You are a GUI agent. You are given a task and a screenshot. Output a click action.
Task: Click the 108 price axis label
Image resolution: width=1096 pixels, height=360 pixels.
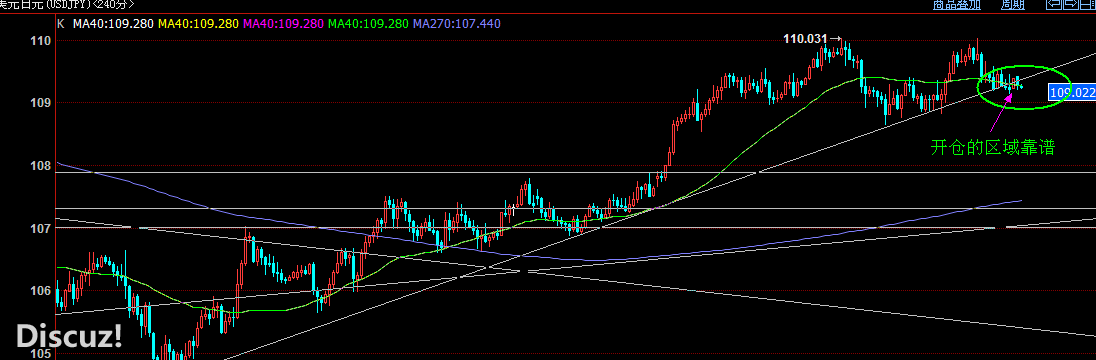[41, 166]
